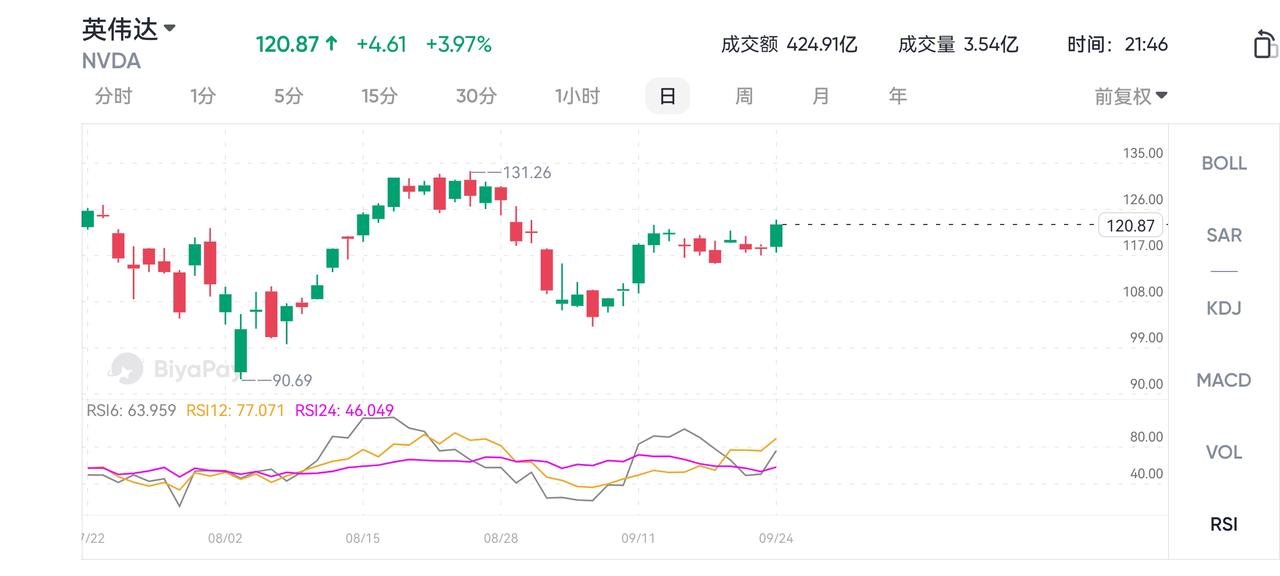Switch to the 1小时 chart interval

click(577, 96)
